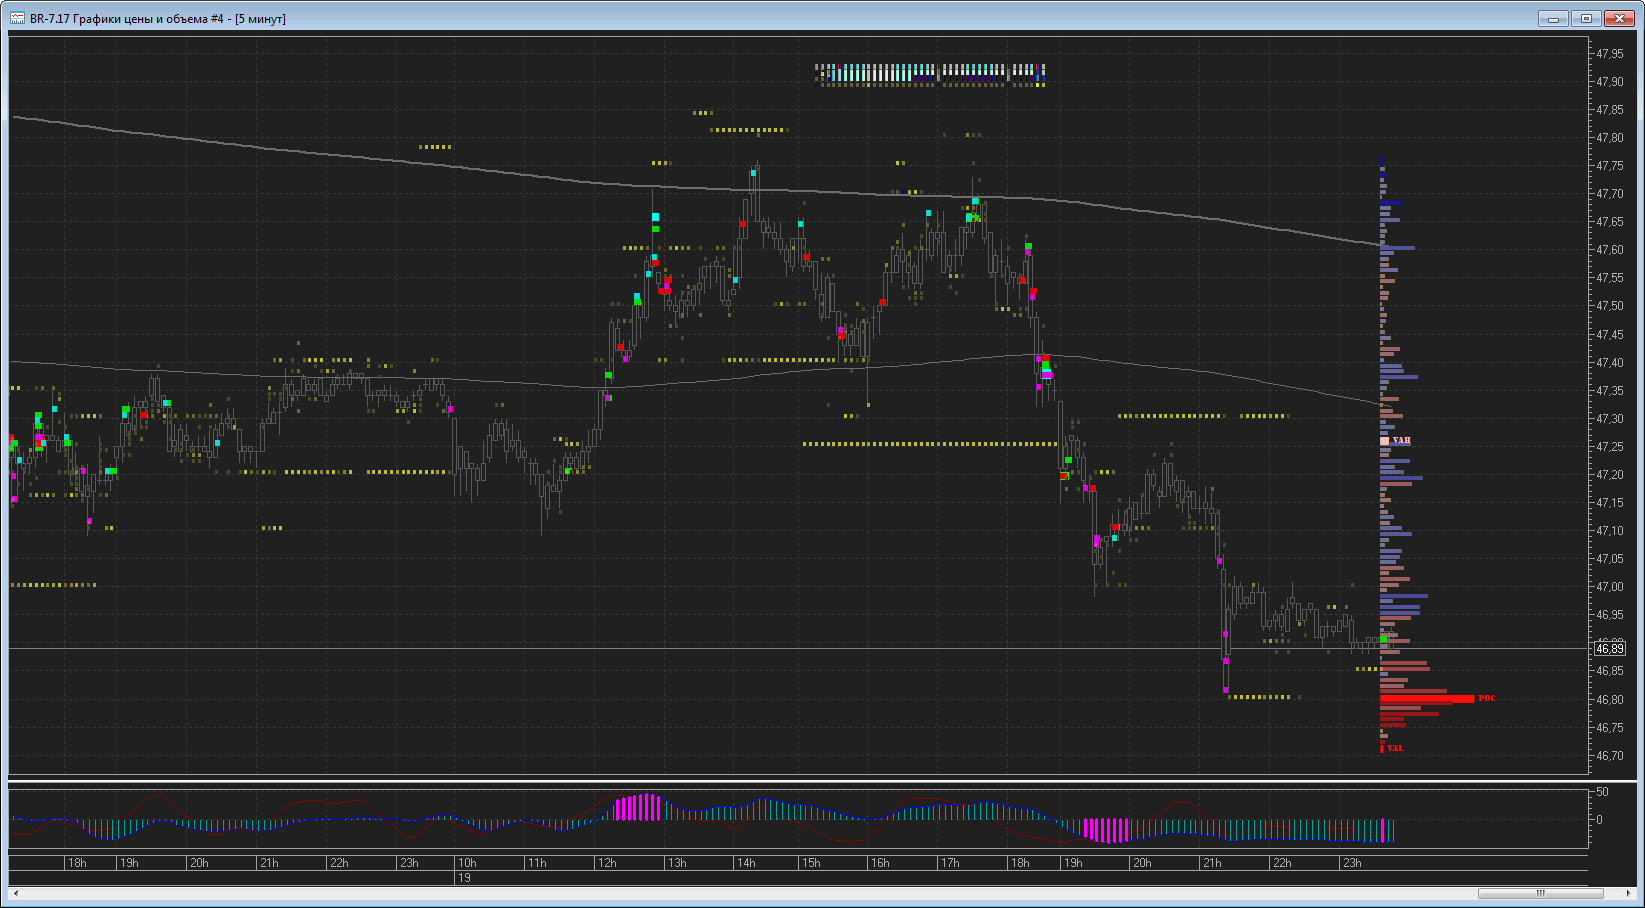Viewport: 1645px width, 908px height.
Task: Click the left arrow of the horizontal scrollbar
Action: click(x=15, y=893)
